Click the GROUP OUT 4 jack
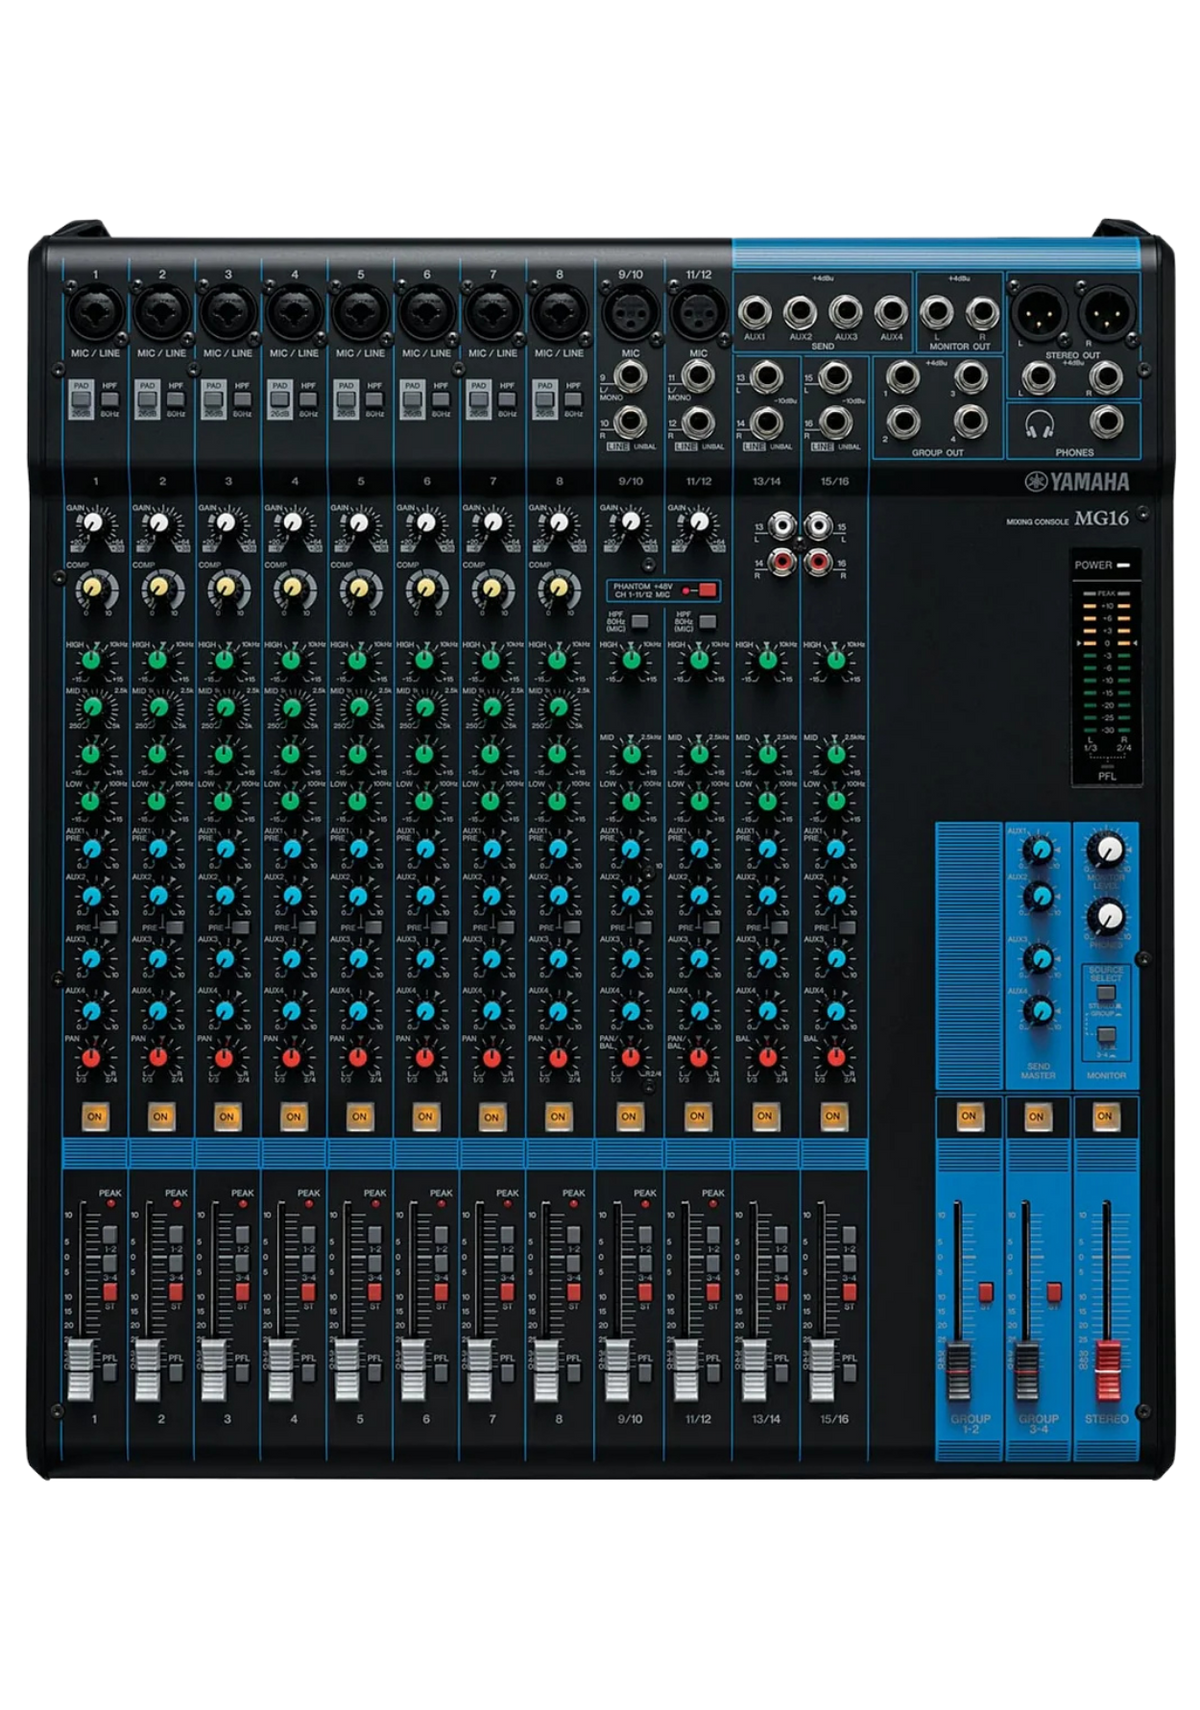This screenshot has width=1200, height=1710. point(970,421)
